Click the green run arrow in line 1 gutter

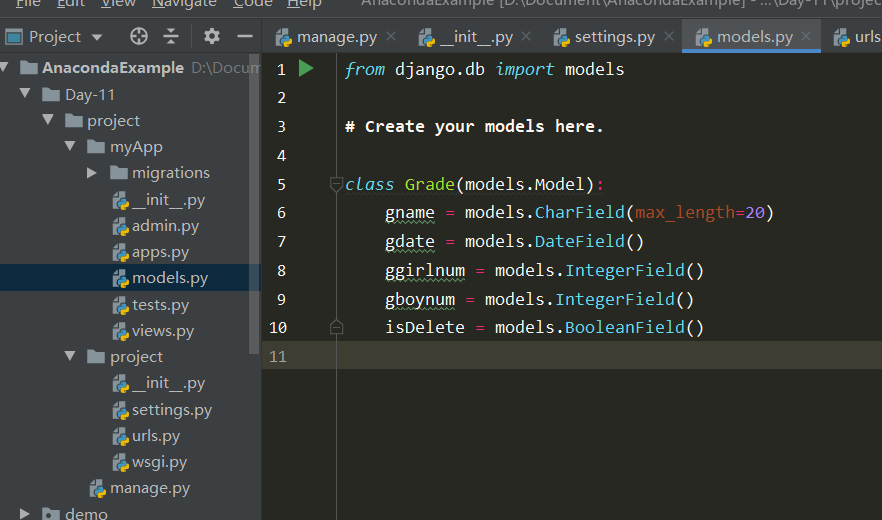pyautogui.click(x=306, y=69)
